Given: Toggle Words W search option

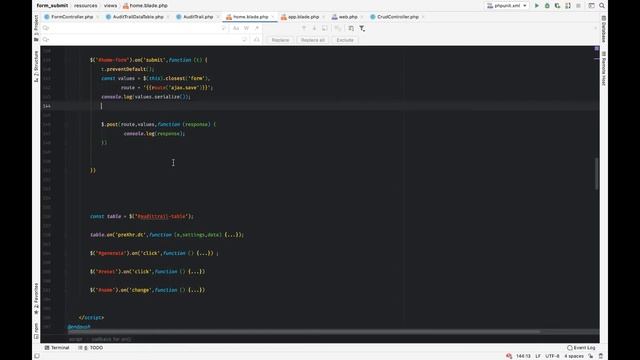Looking at the screenshot, I should pos(247,28).
